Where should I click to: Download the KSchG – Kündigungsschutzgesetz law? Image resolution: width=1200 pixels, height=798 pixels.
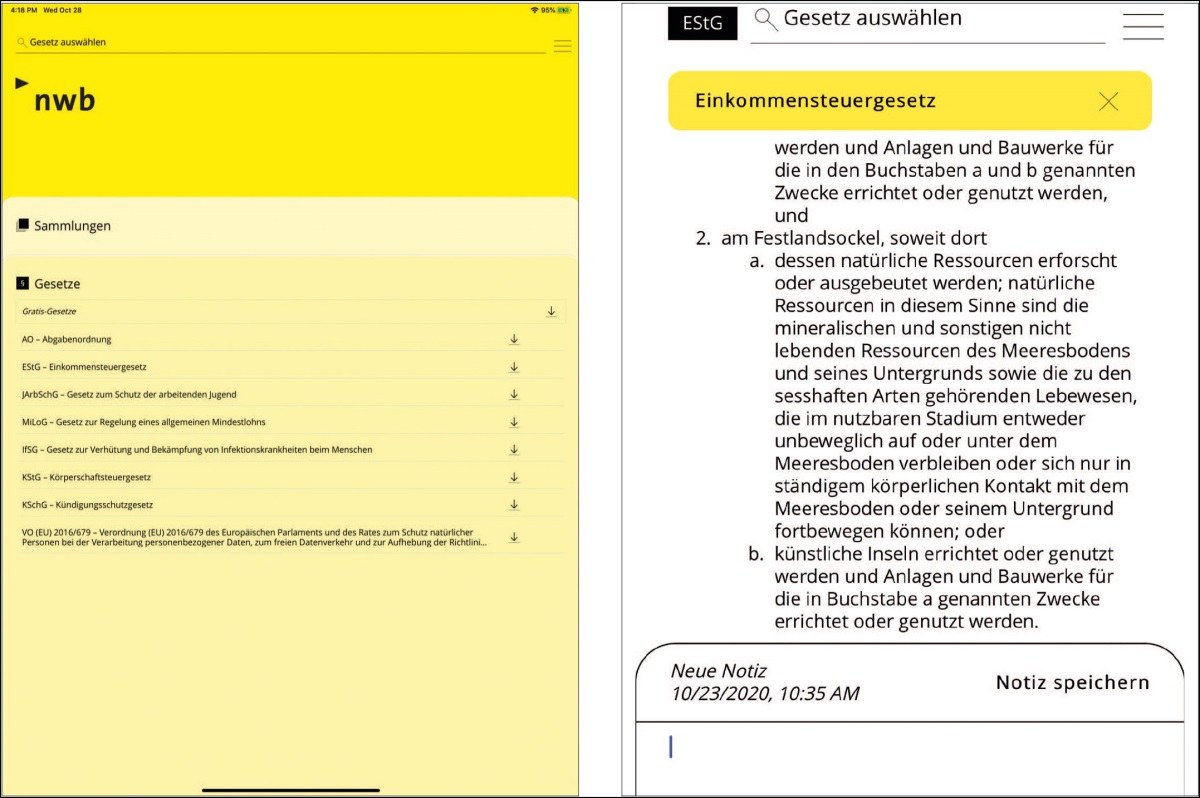coord(514,504)
